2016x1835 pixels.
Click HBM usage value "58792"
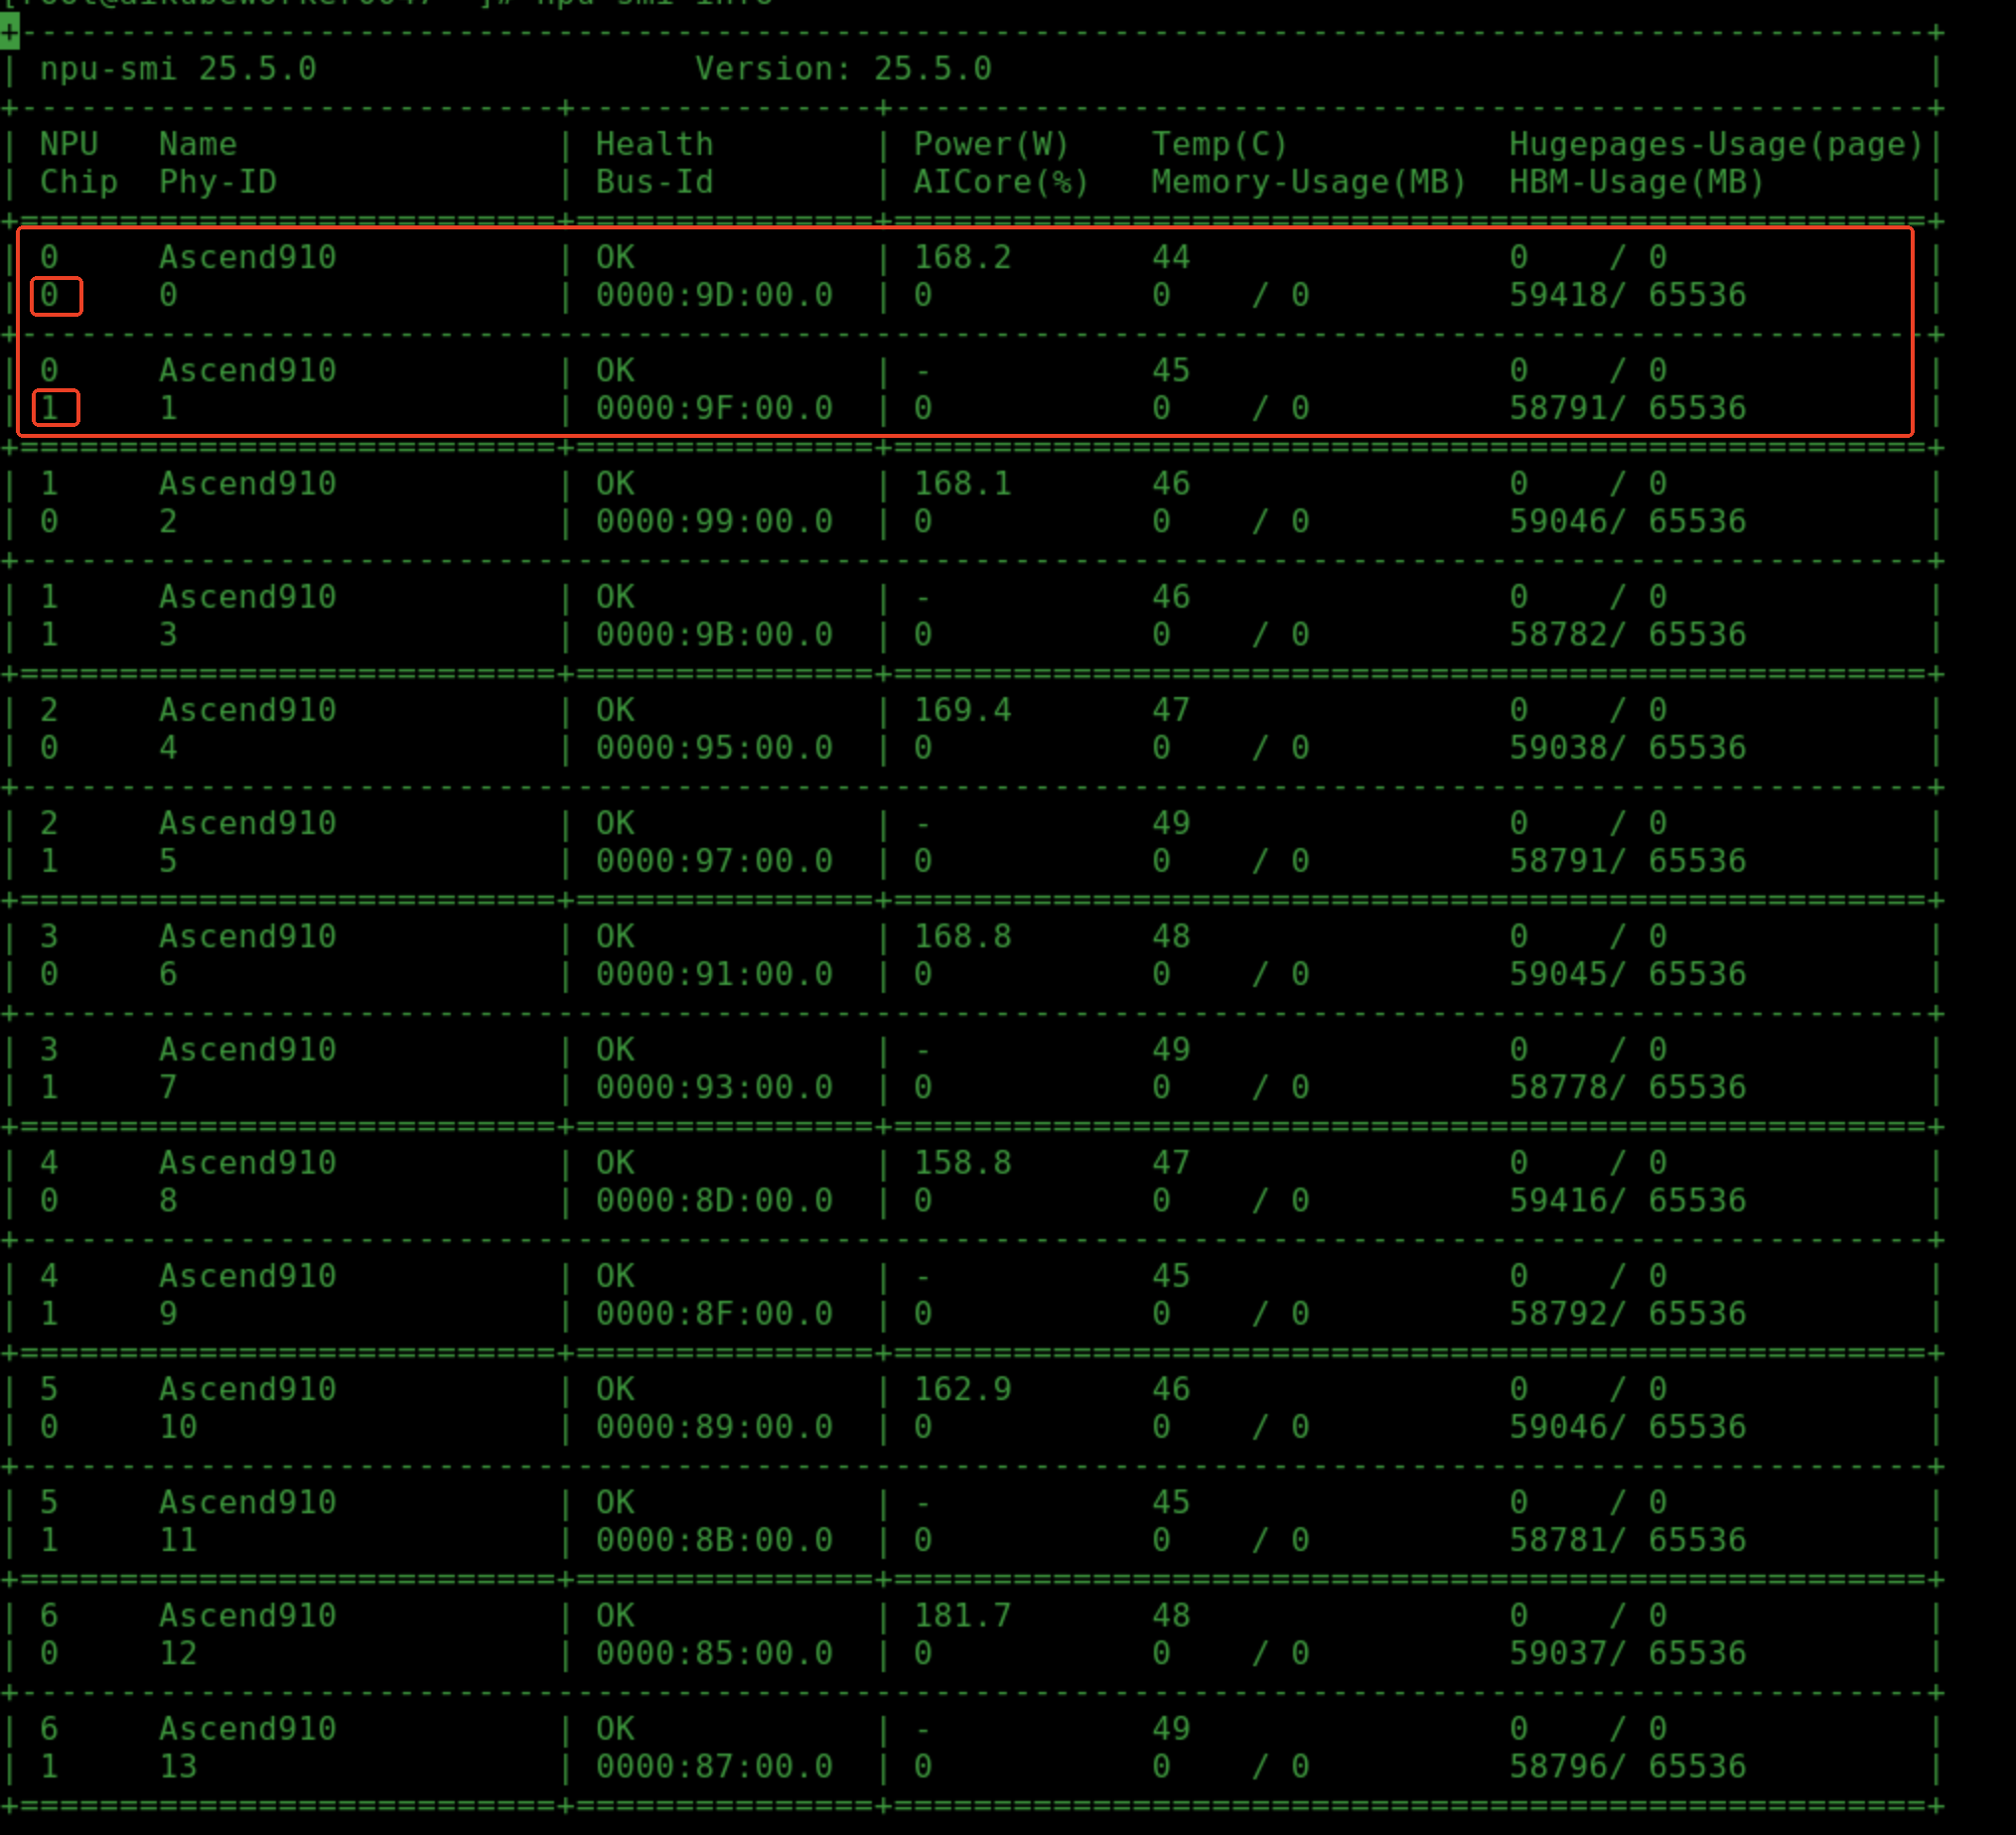coord(1558,1313)
